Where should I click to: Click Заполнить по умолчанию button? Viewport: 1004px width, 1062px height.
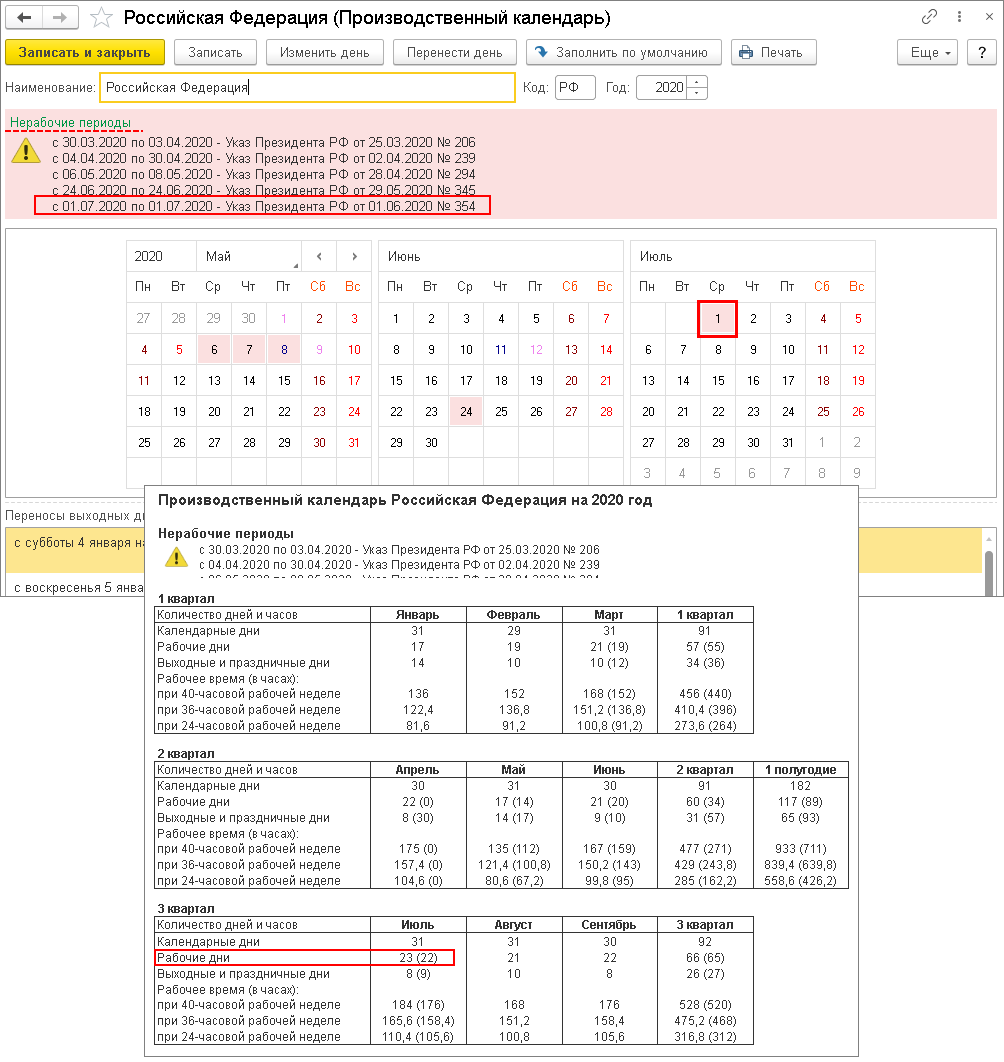tap(623, 52)
